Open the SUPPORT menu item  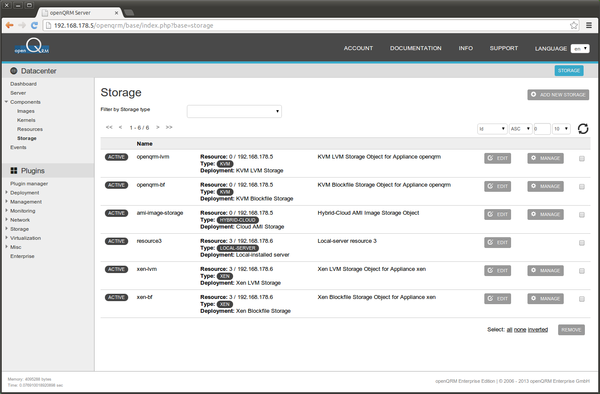coord(504,48)
